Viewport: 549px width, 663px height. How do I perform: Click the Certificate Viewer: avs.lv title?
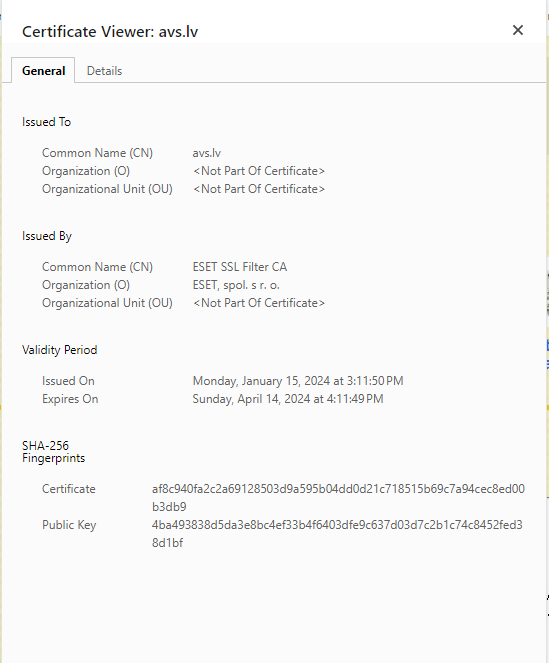click(x=110, y=32)
